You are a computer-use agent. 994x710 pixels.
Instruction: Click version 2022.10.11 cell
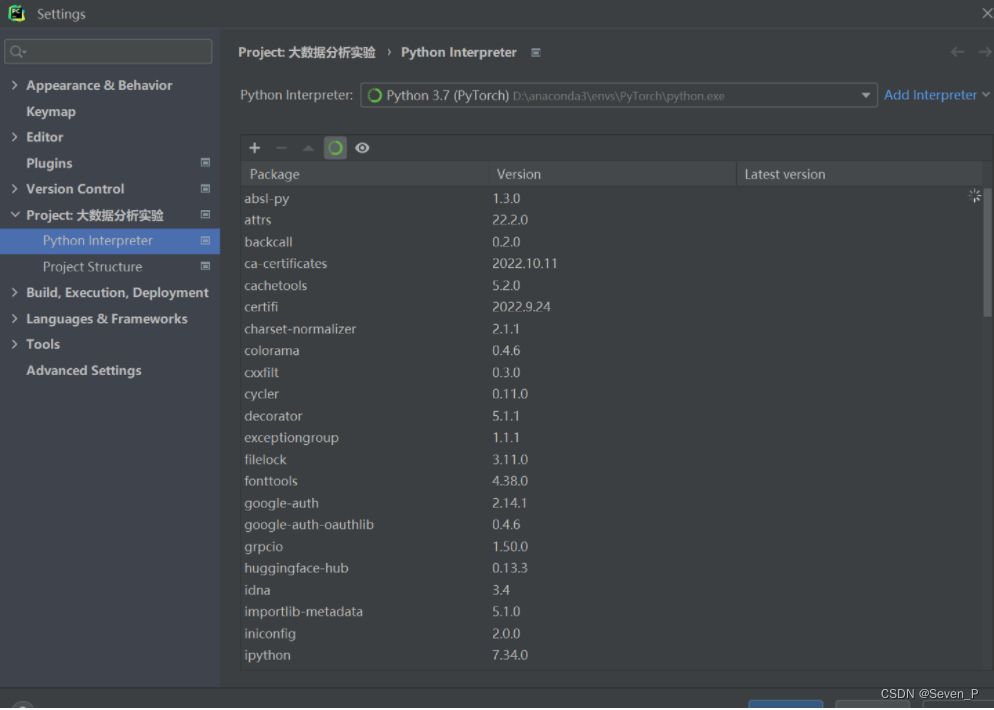click(525, 264)
